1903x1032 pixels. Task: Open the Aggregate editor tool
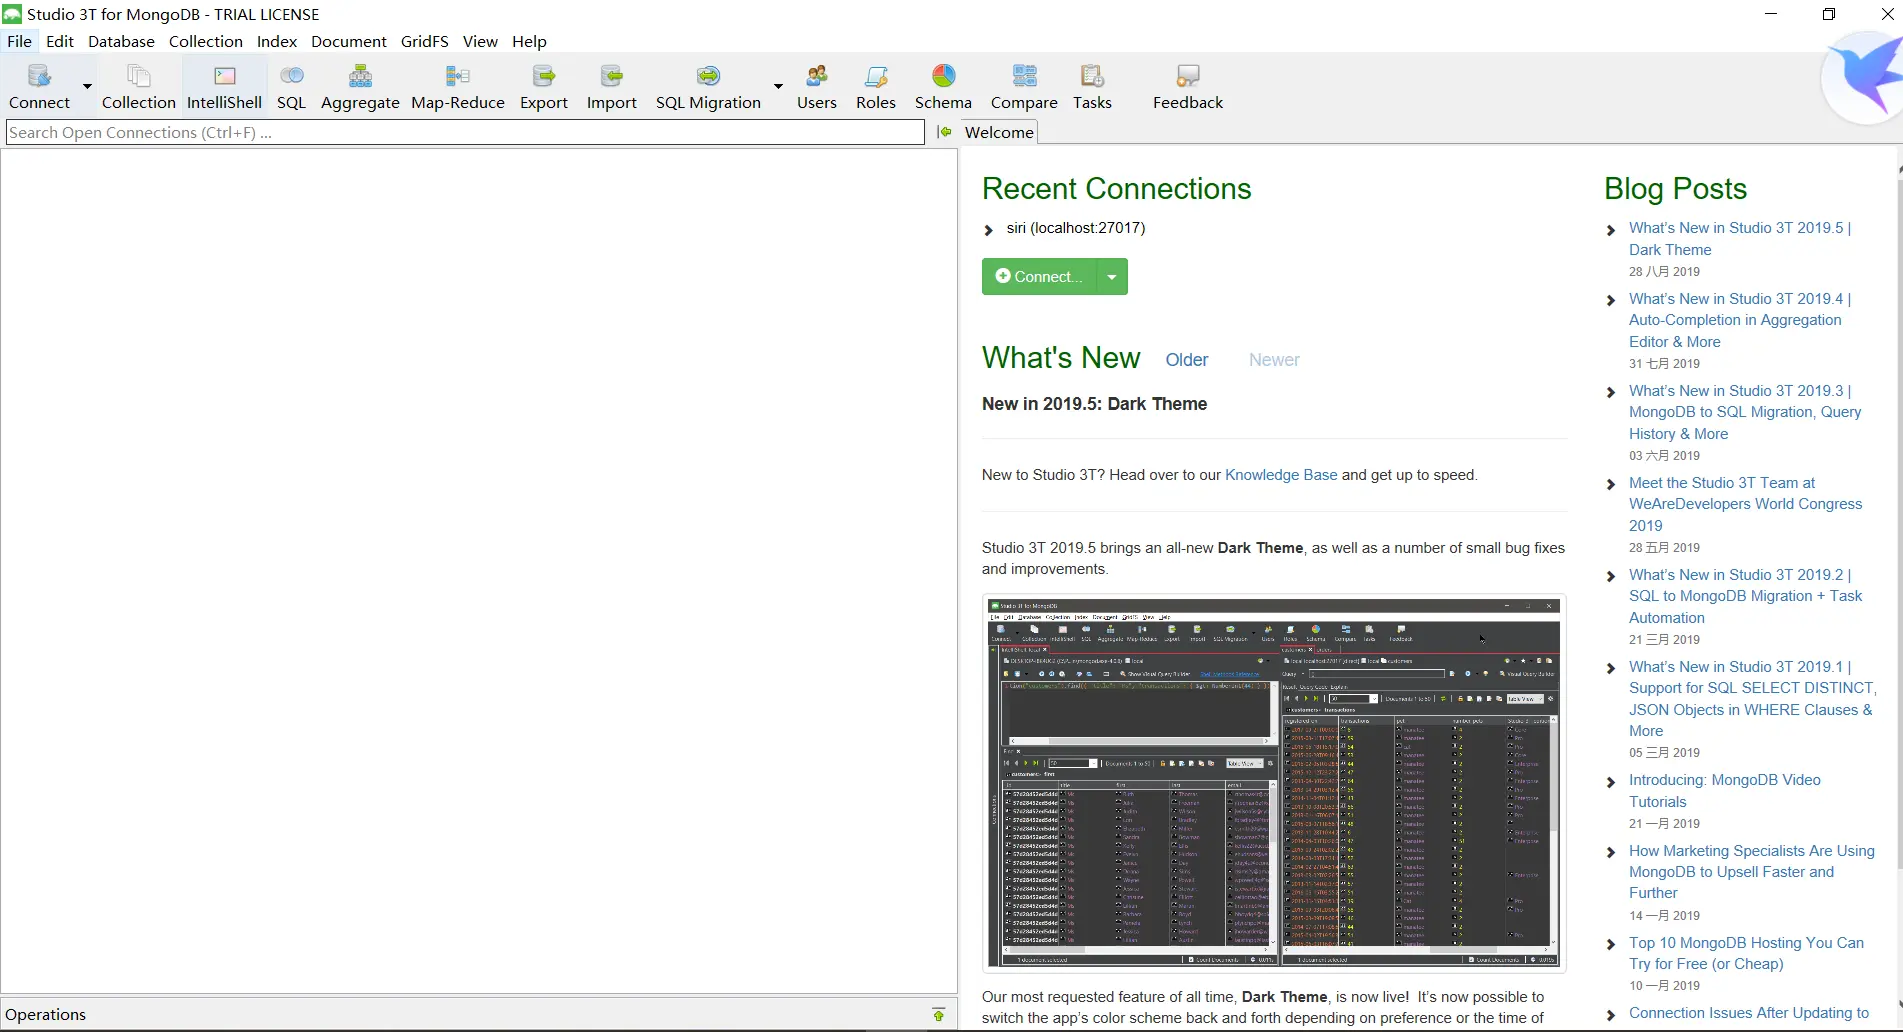point(360,86)
